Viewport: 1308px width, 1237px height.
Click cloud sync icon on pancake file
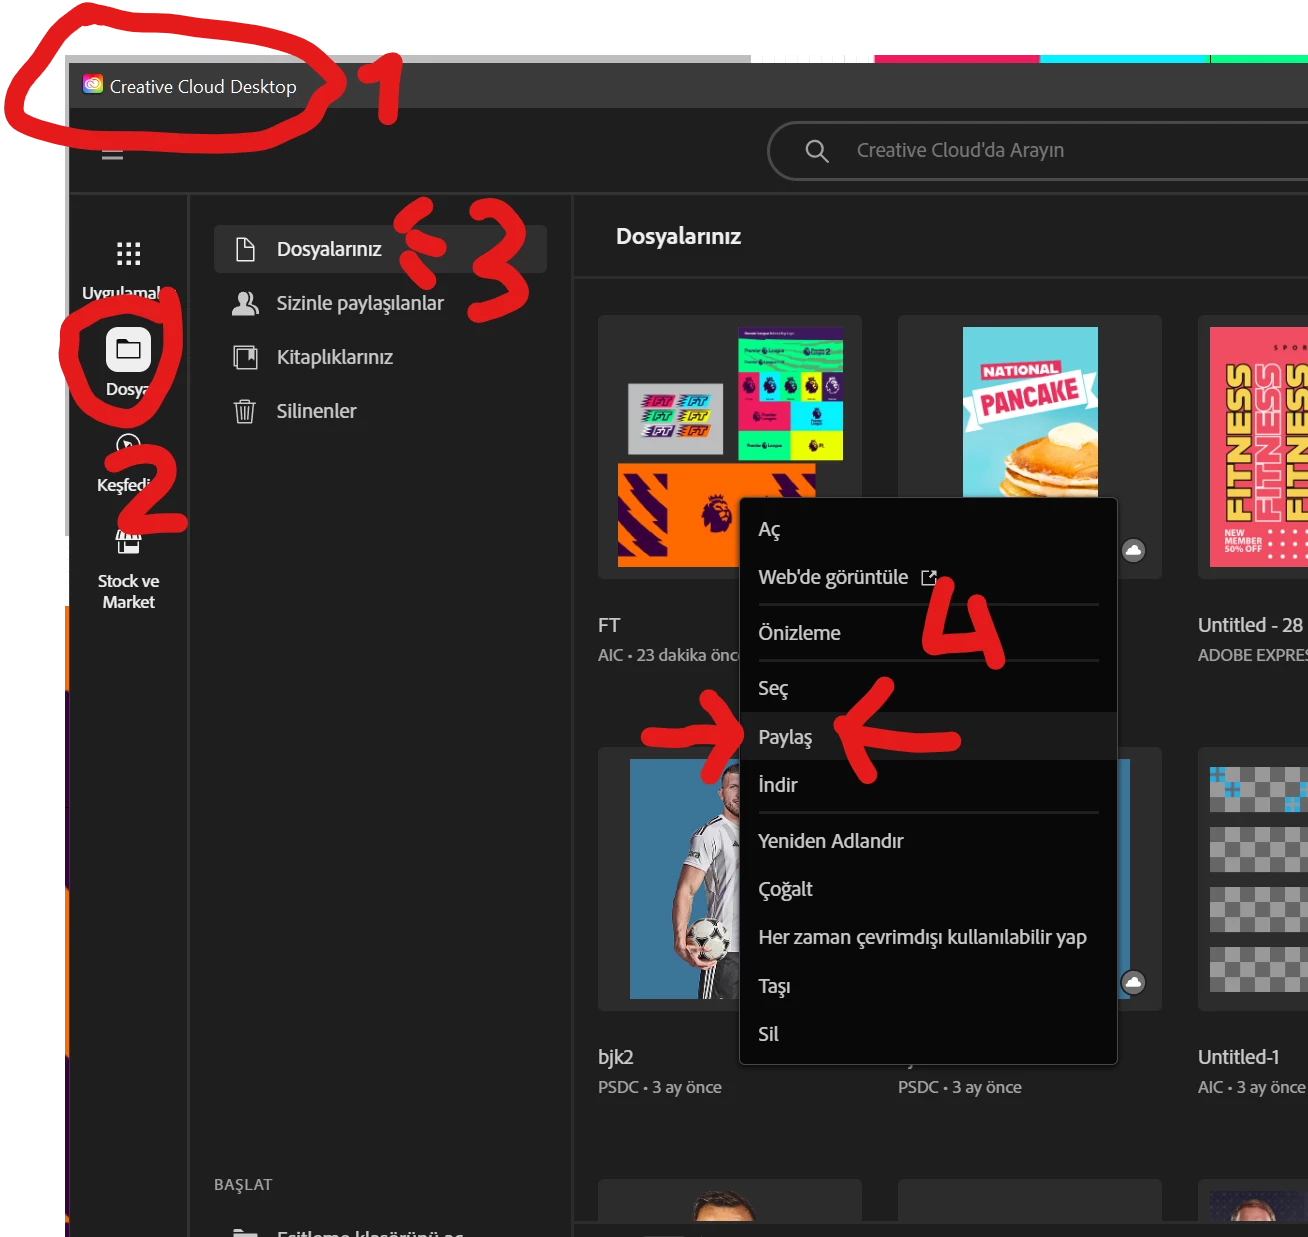pyautogui.click(x=1133, y=550)
